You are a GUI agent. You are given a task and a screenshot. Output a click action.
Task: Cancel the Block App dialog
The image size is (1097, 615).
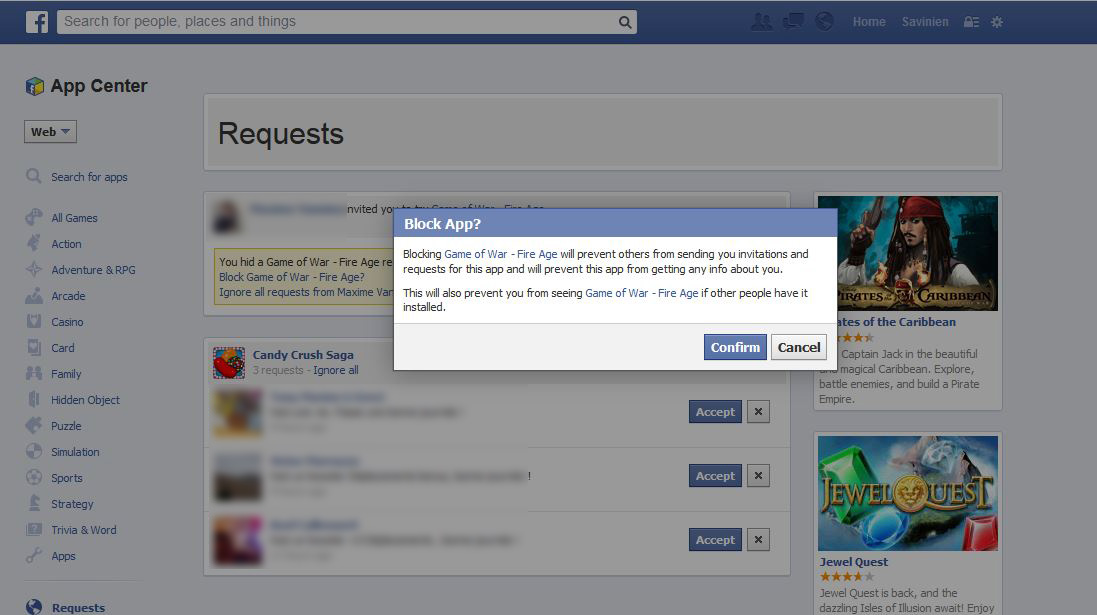click(799, 347)
